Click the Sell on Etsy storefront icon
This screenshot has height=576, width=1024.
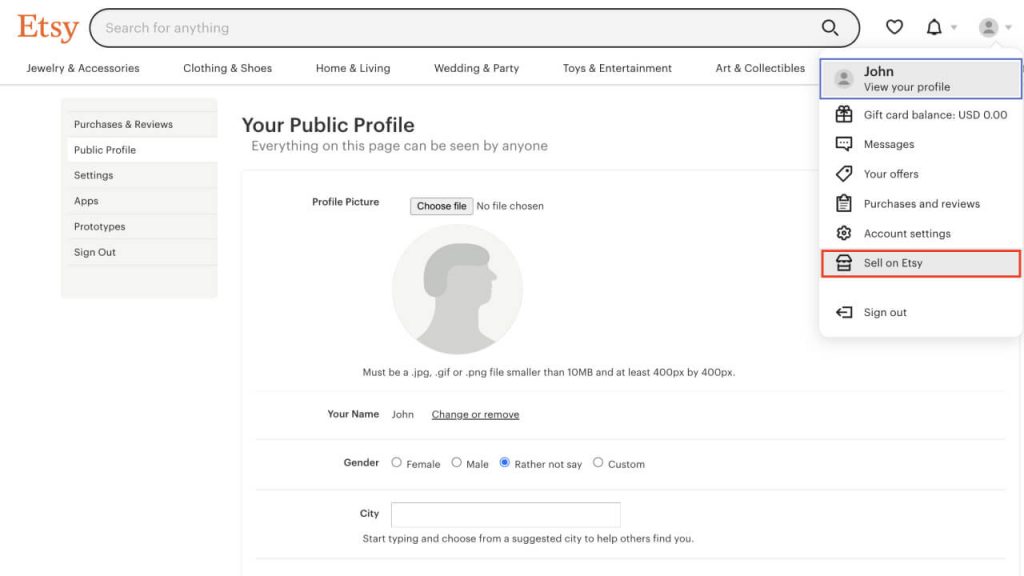pyautogui.click(x=844, y=263)
